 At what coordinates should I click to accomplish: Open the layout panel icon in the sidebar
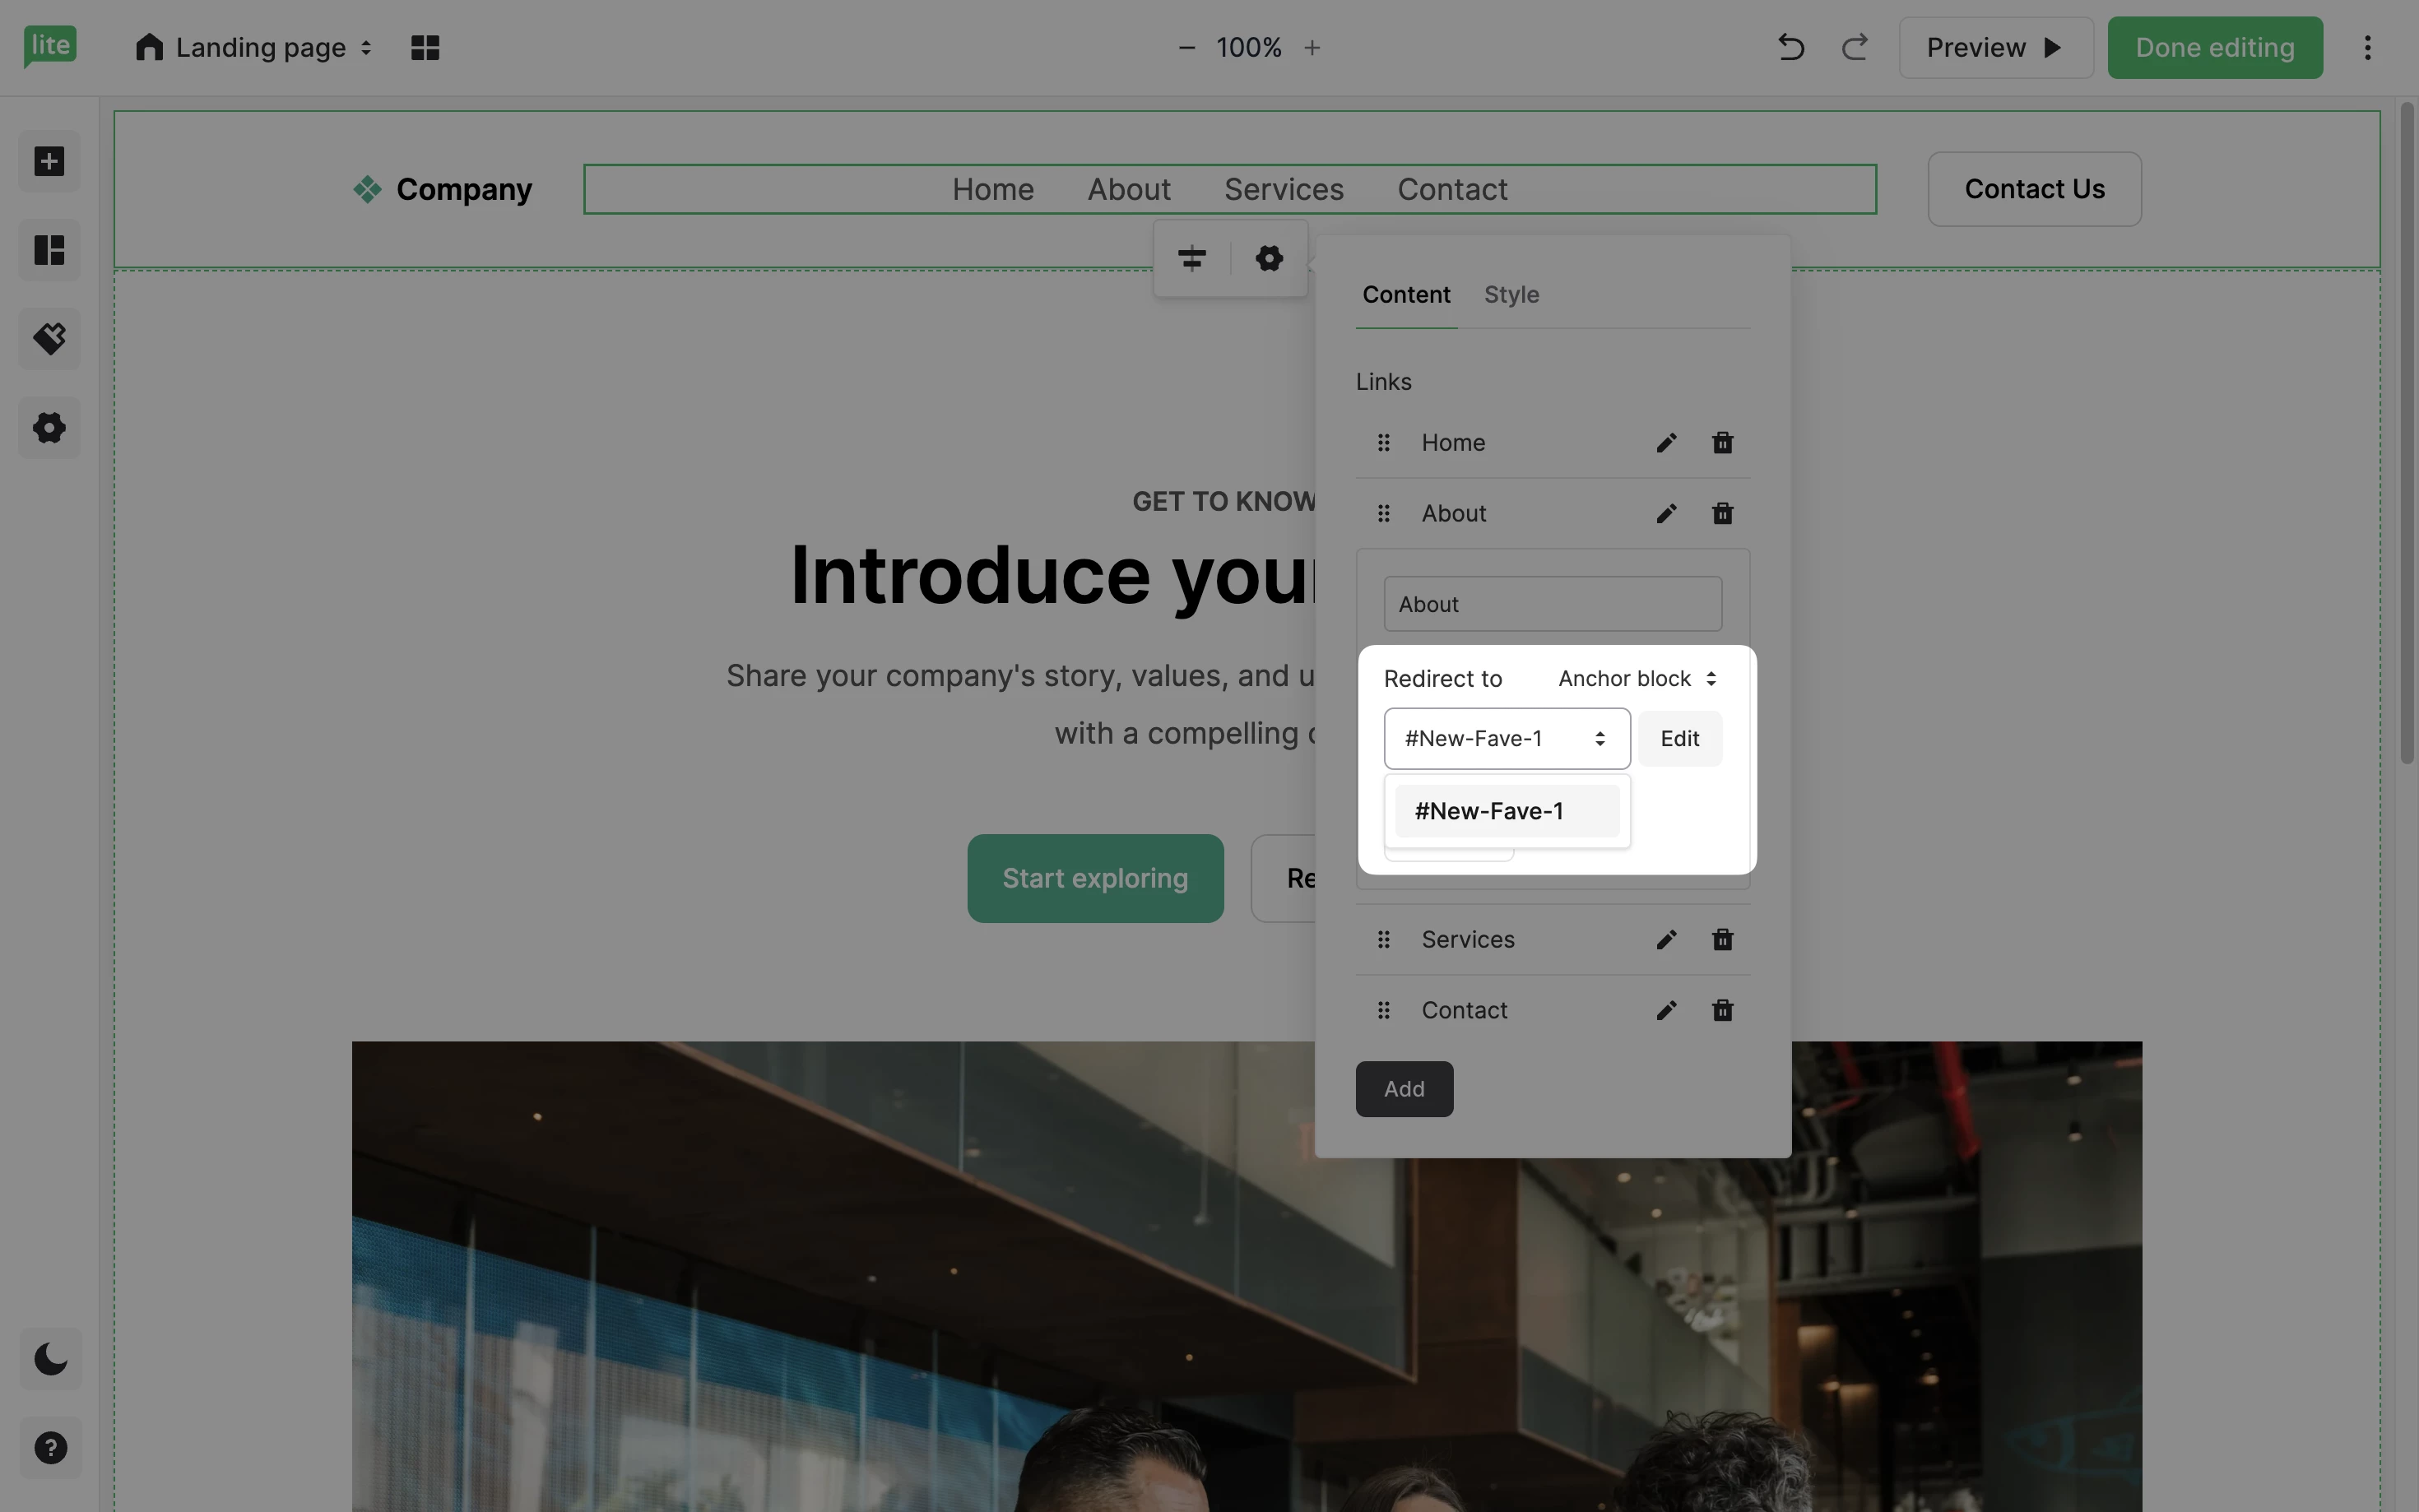pos(49,250)
